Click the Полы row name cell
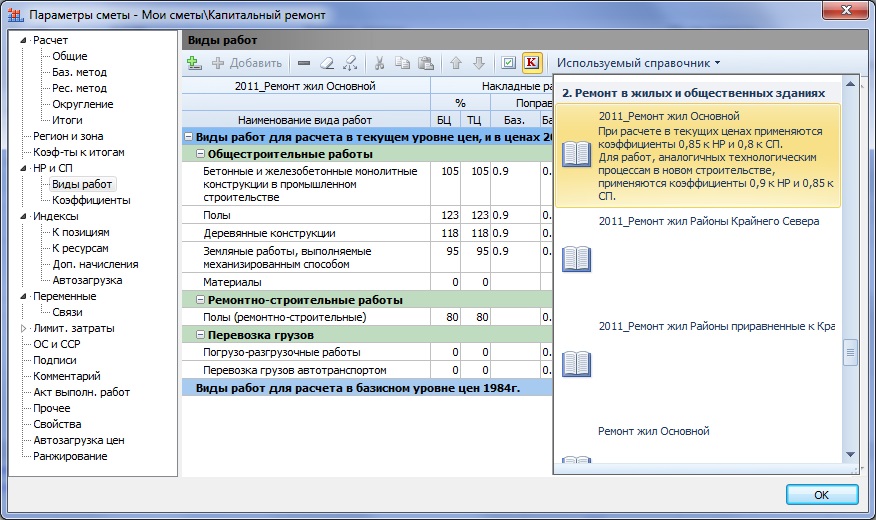This screenshot has width=876, height=520. click(306, 215)
